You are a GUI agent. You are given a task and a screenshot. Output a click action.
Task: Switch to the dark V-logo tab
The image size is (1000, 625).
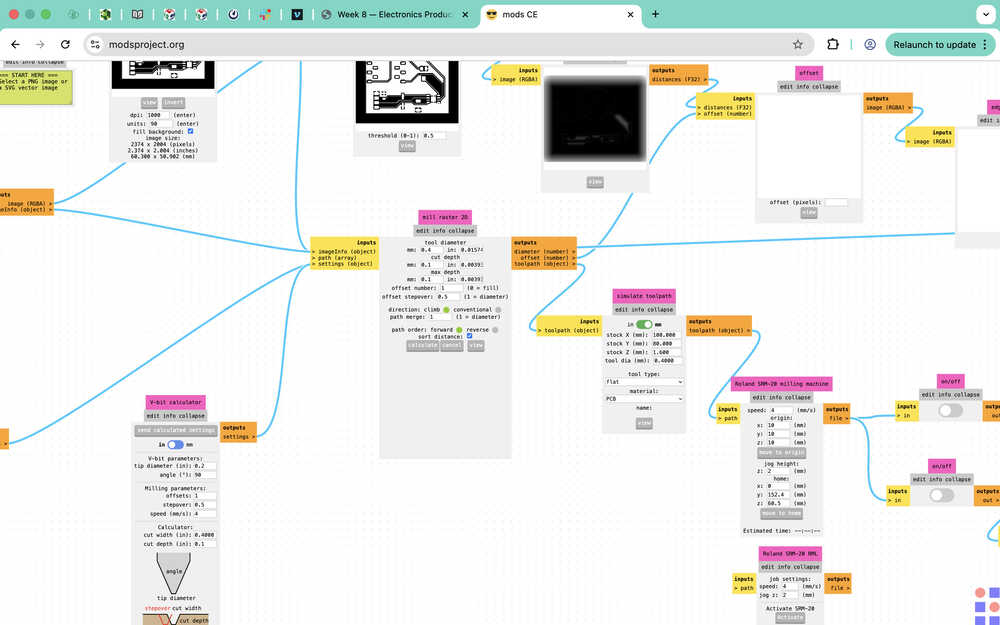(297, 14)
